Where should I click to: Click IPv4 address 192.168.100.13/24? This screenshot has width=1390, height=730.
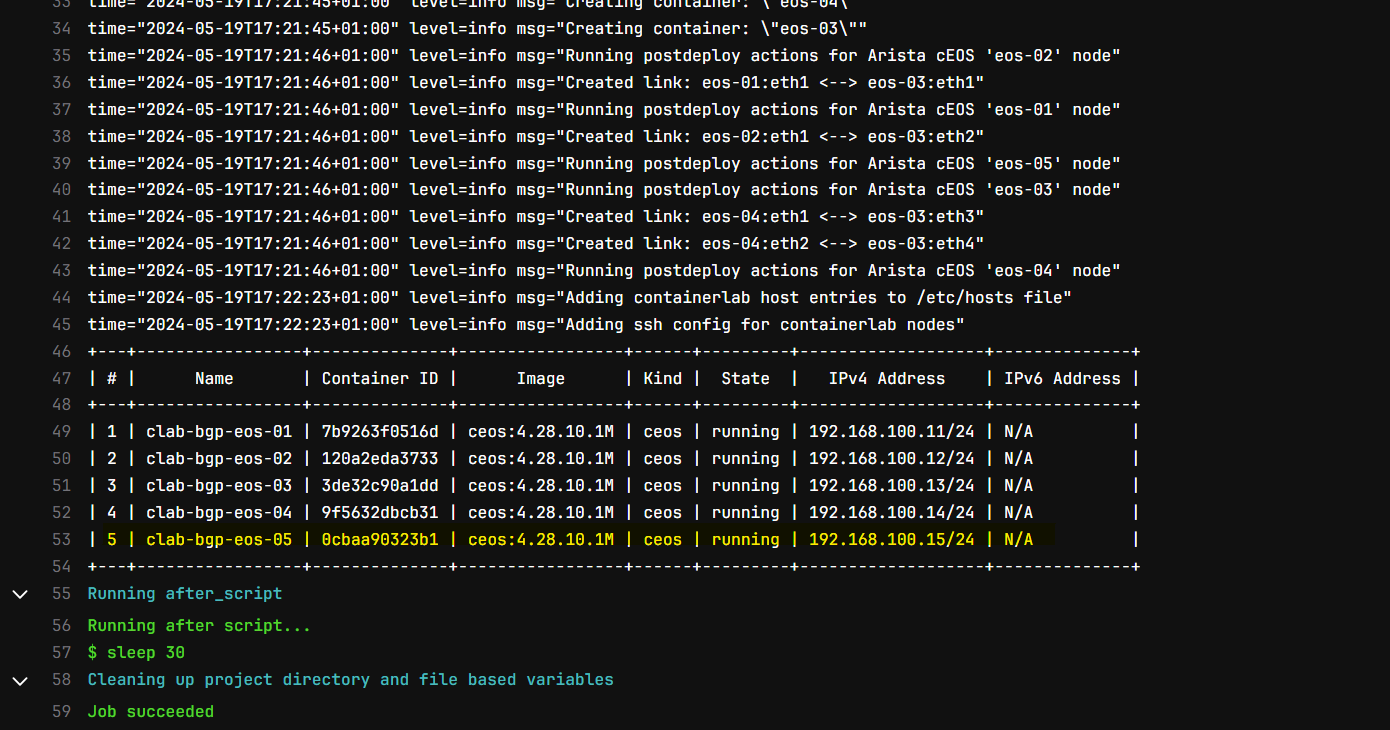click(892, 485)
